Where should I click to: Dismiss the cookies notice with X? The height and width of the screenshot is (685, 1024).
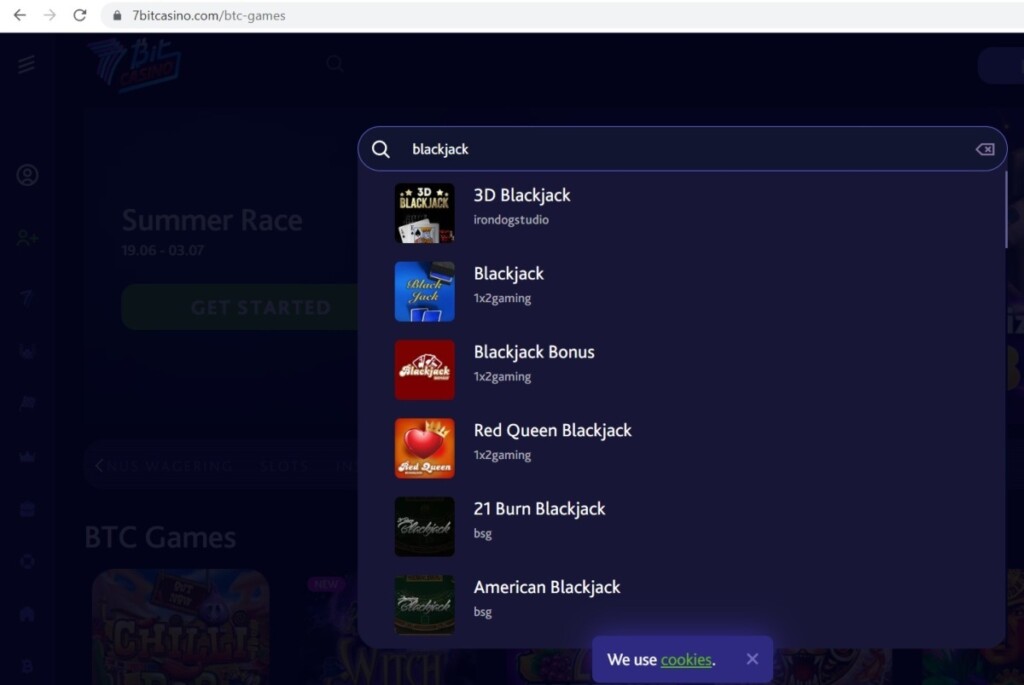[x=752, y=659]
